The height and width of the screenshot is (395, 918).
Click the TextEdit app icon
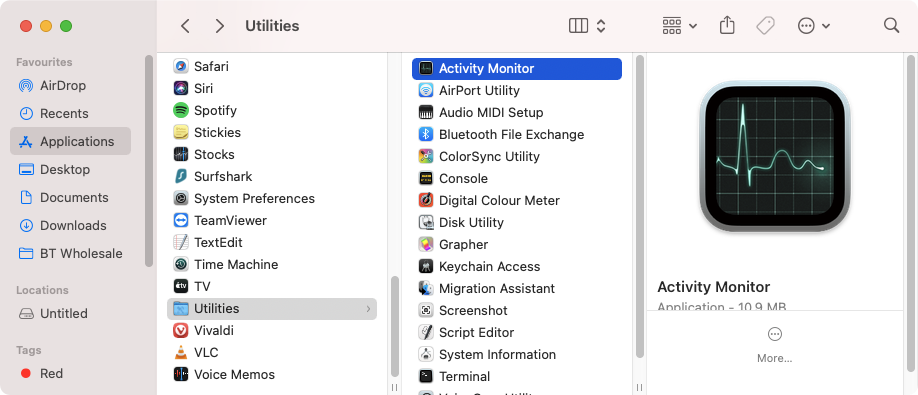[181, 242]
